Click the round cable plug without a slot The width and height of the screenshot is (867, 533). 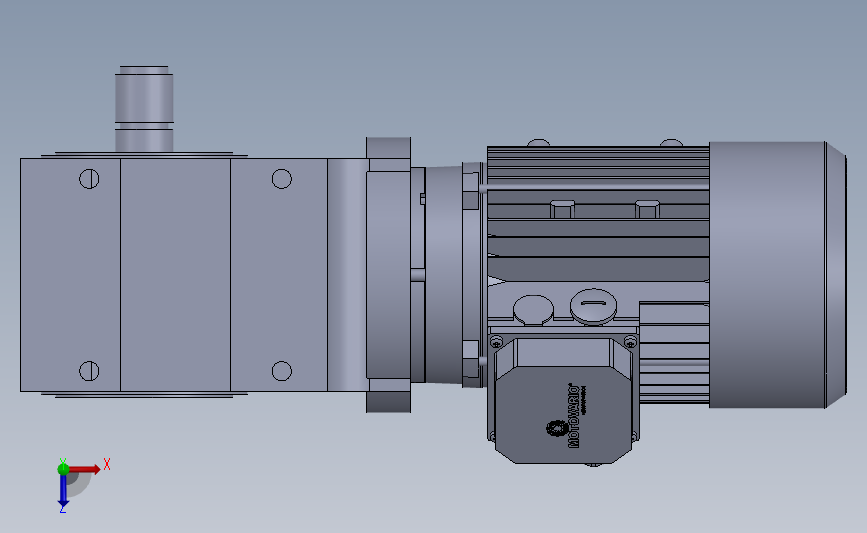click(x=533, y=310)
